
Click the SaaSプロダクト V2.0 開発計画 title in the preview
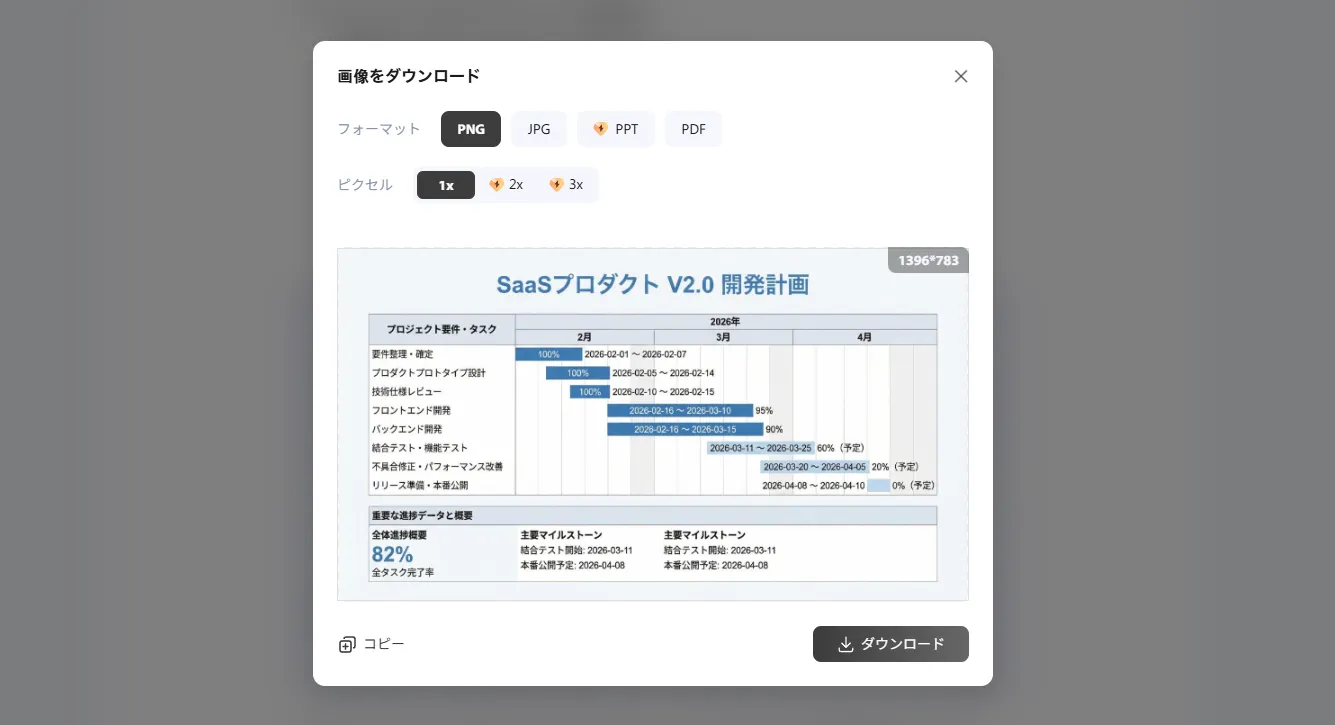652,285
